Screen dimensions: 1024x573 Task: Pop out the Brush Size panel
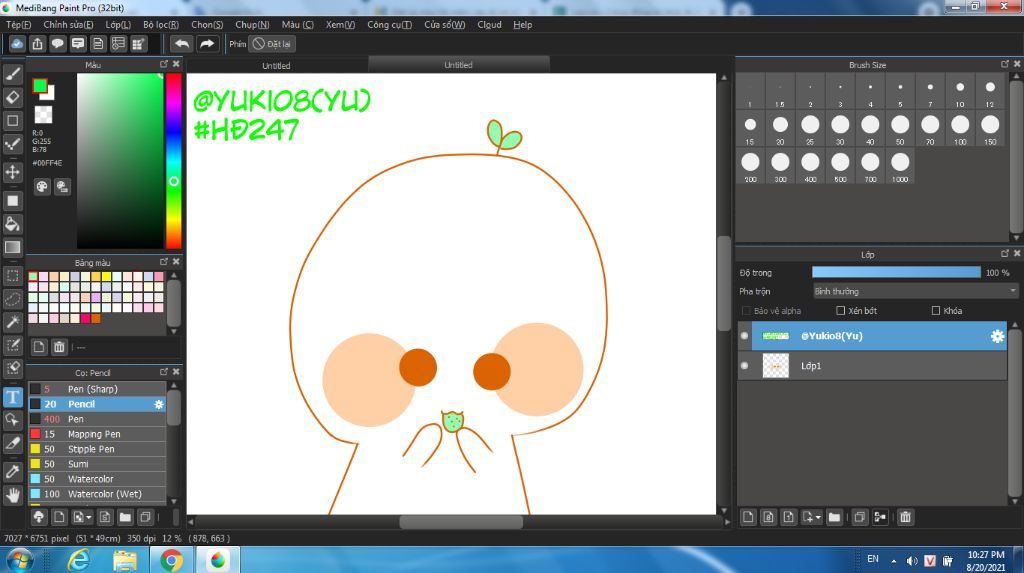pyautogui.click(x=1005, y=64)
